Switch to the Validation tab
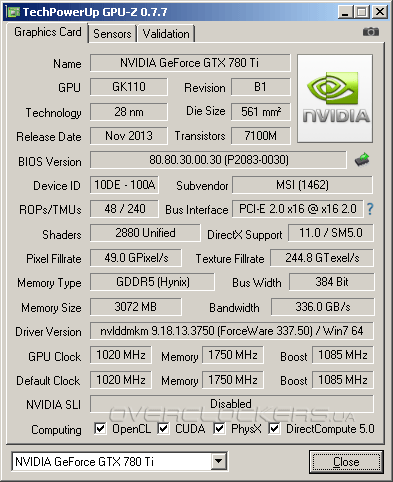The width and height of the screenshot is (393, 482). (166, 34)
